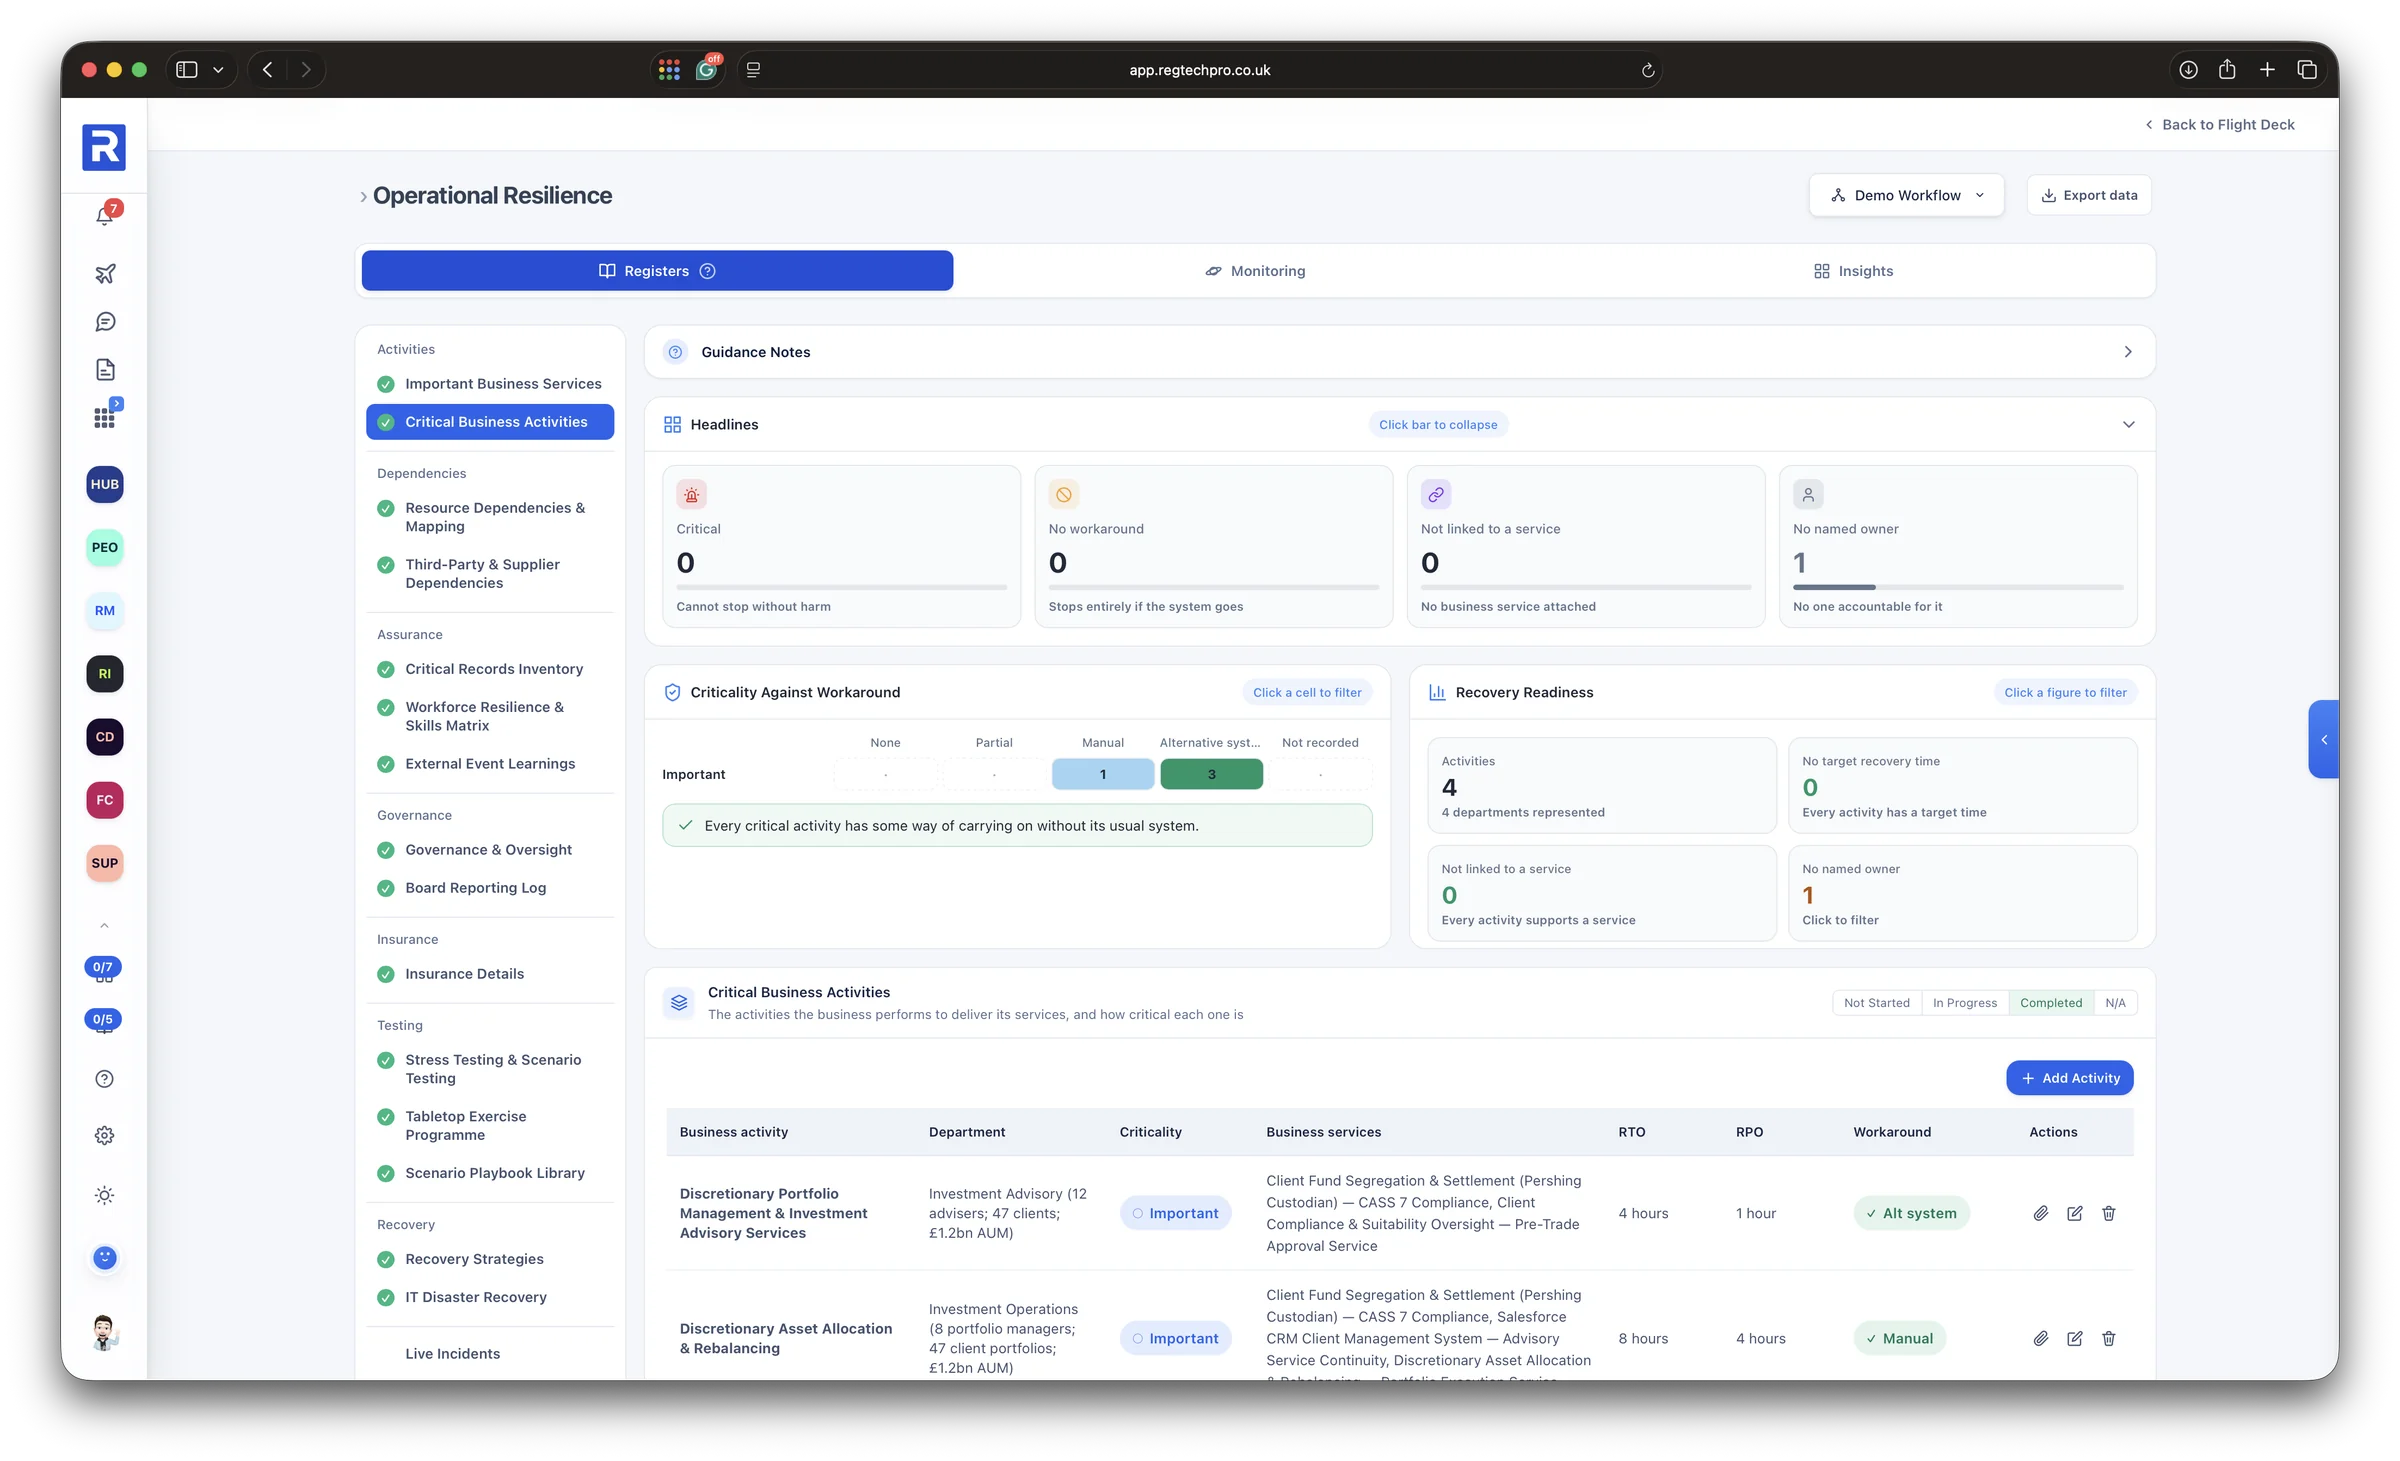The width and height of the screenshot is (2400, 1461).
Task: Open Important Business Services register
Action: (x=490, y=384)
